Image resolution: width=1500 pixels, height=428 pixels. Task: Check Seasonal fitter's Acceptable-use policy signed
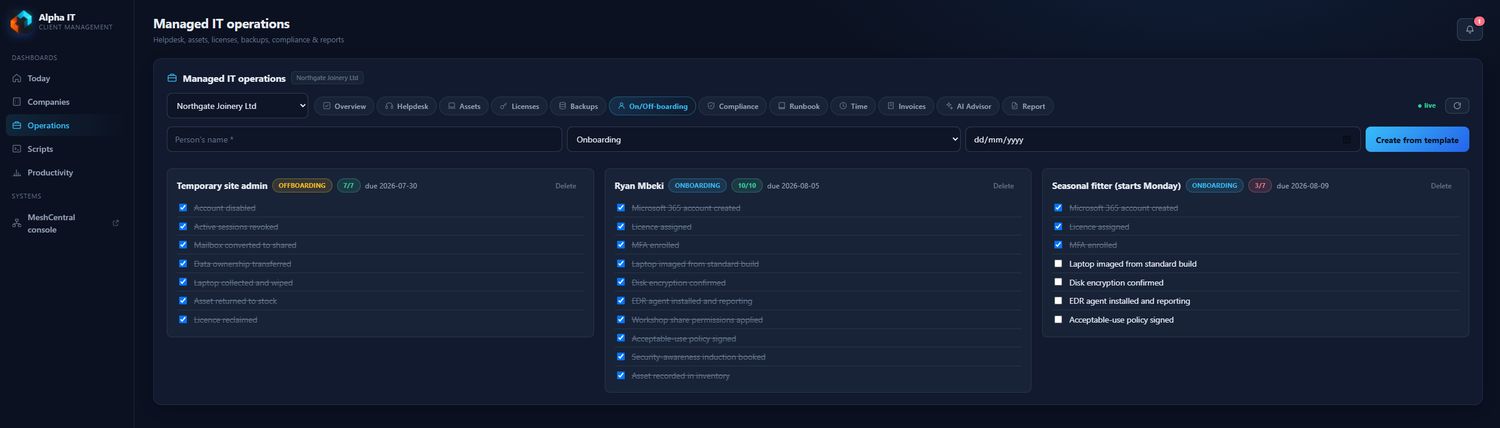1059,319
